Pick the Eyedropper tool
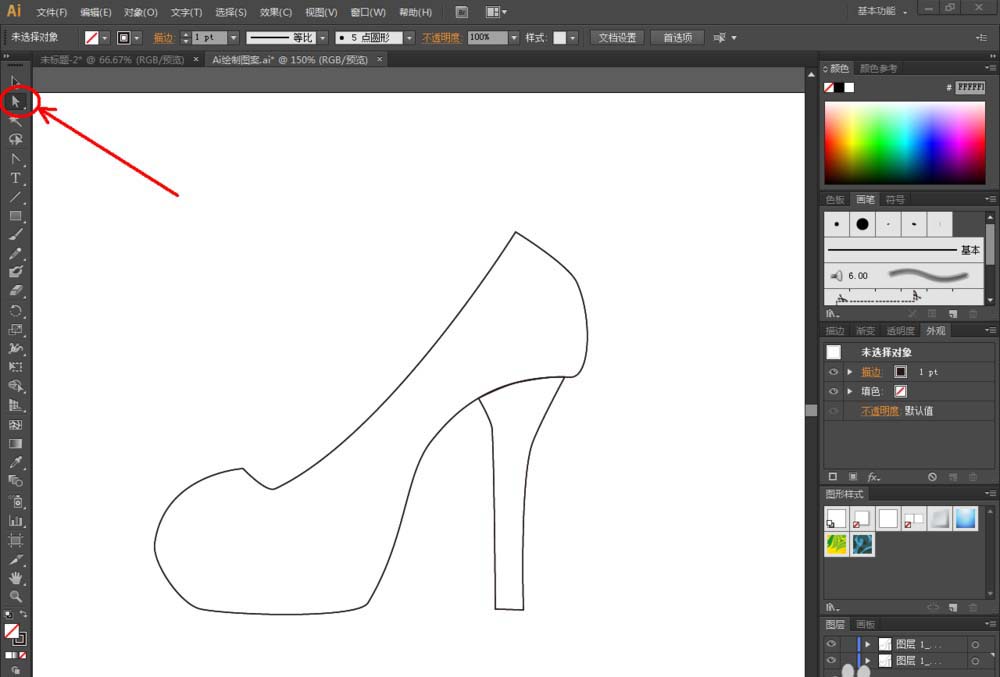 click(x=16, y=463)
